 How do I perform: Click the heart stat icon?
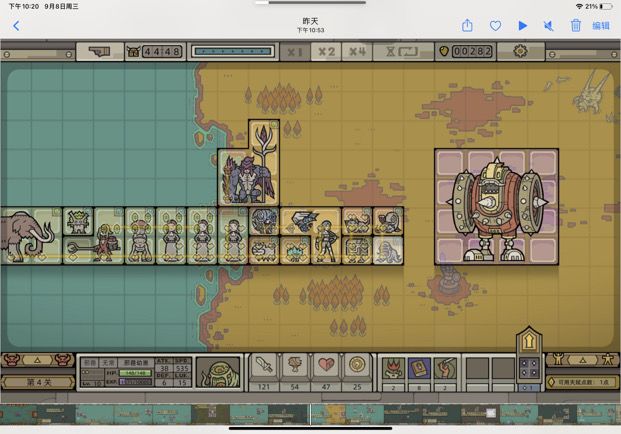point(326,365)
